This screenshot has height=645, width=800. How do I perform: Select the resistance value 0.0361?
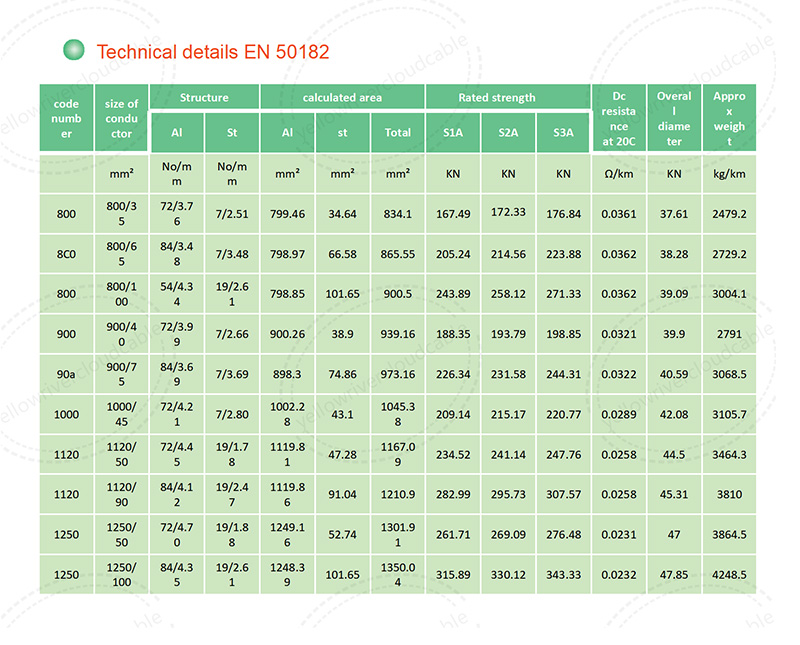click(619, 214)
